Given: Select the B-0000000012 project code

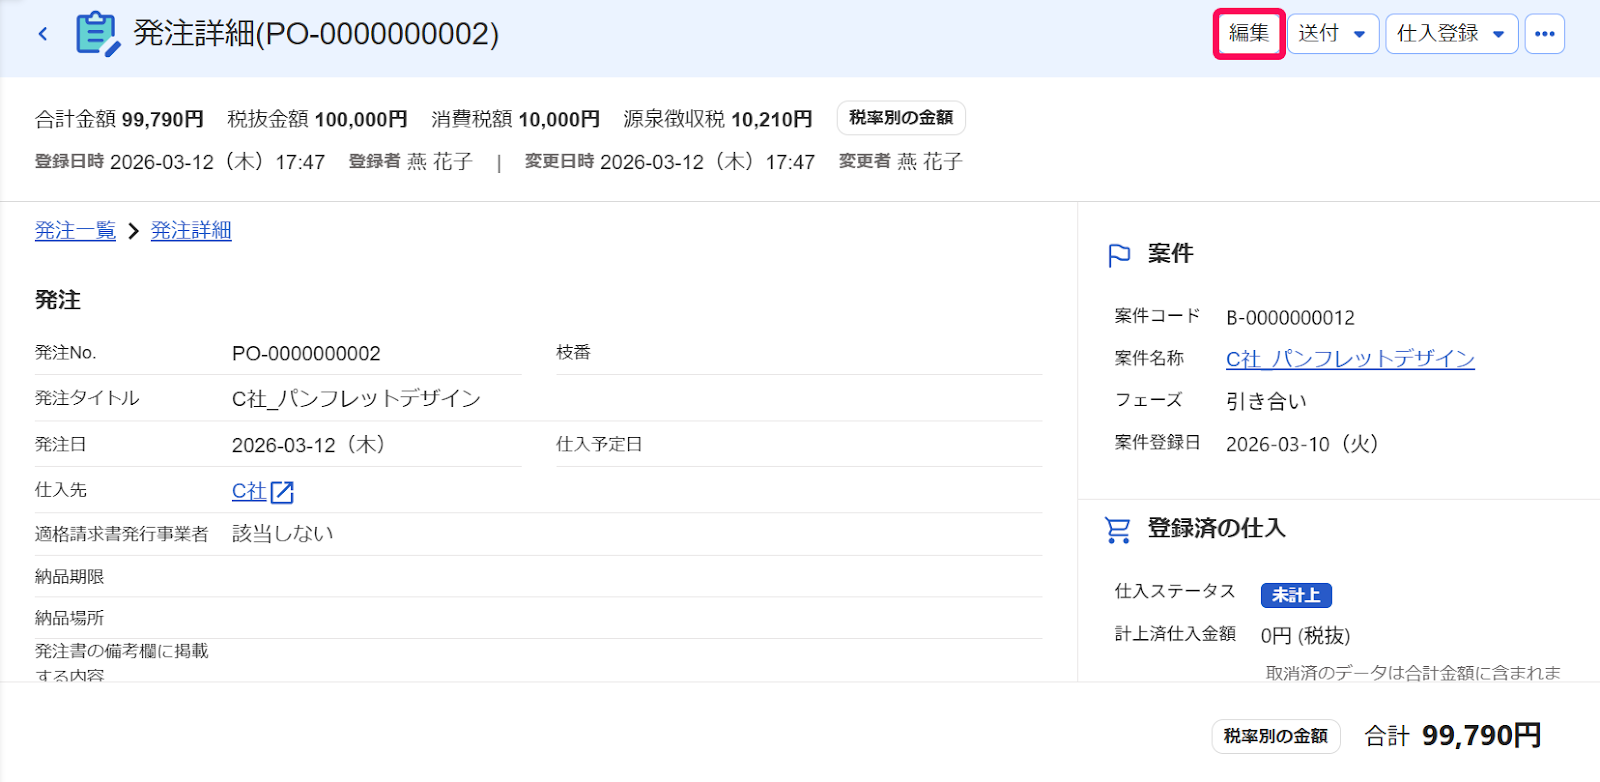Looking at the screenshot, I should (1290, 318).
